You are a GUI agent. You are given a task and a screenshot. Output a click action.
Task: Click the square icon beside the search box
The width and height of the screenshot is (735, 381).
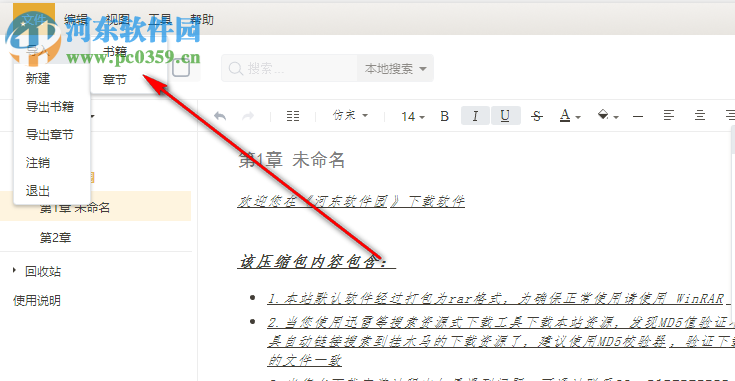click(181, 68)
